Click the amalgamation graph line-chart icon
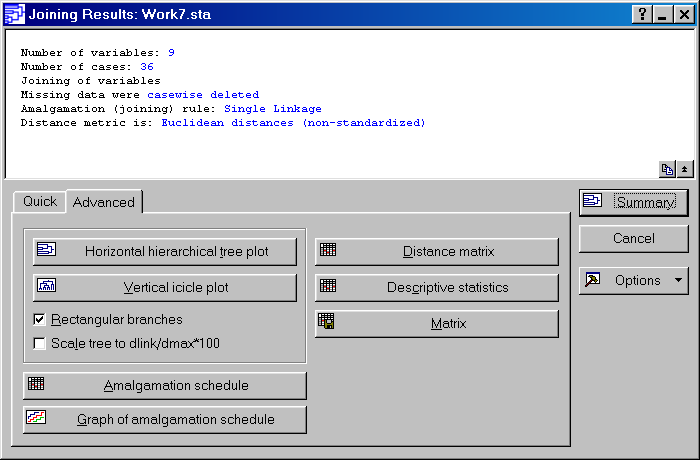 point(36,417)
